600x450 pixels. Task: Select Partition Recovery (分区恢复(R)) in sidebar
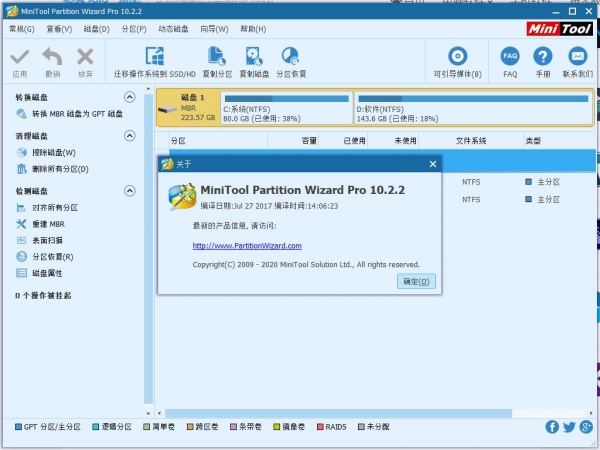click(45, 257)
